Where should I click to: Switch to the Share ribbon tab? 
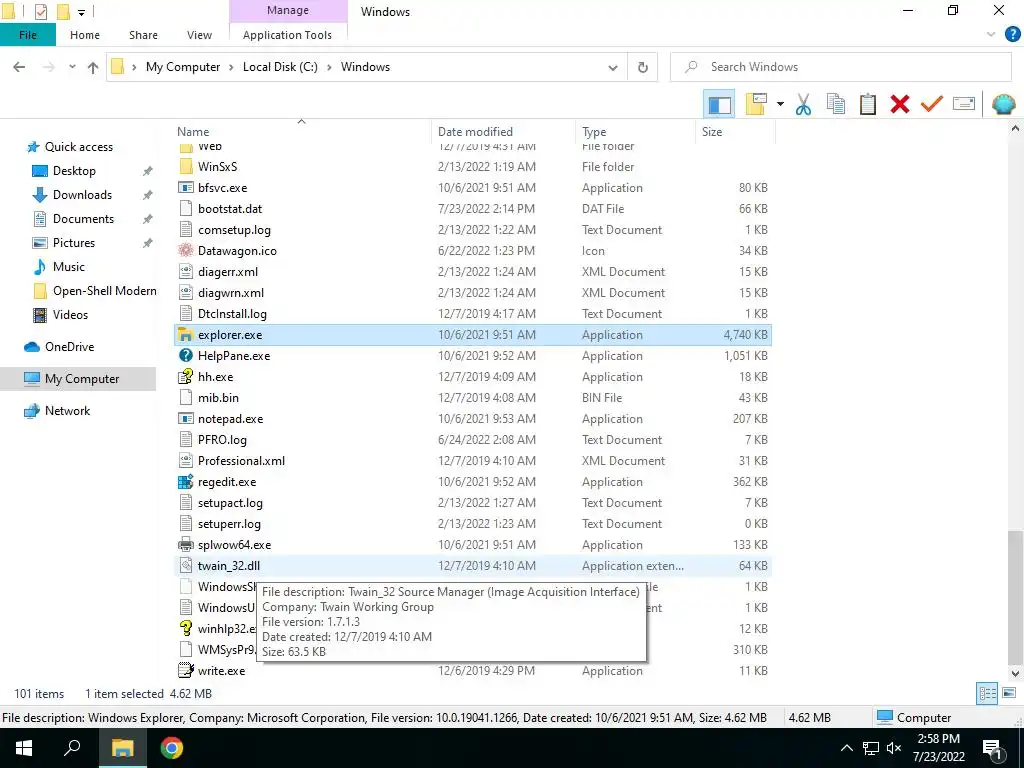tap(143, 35)
